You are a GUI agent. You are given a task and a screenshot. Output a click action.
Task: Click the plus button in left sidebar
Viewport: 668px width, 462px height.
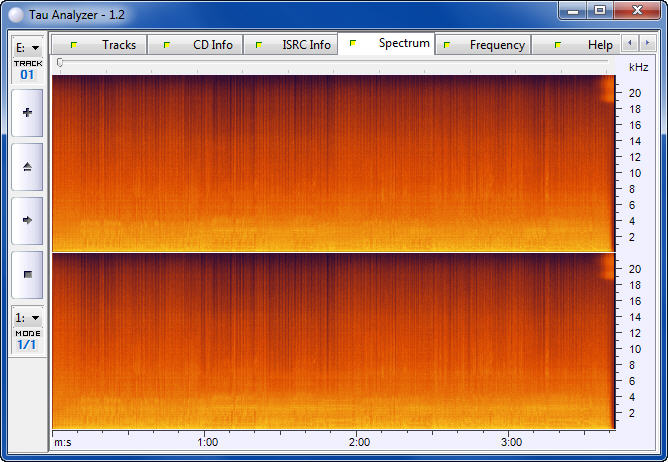(27, 113)
